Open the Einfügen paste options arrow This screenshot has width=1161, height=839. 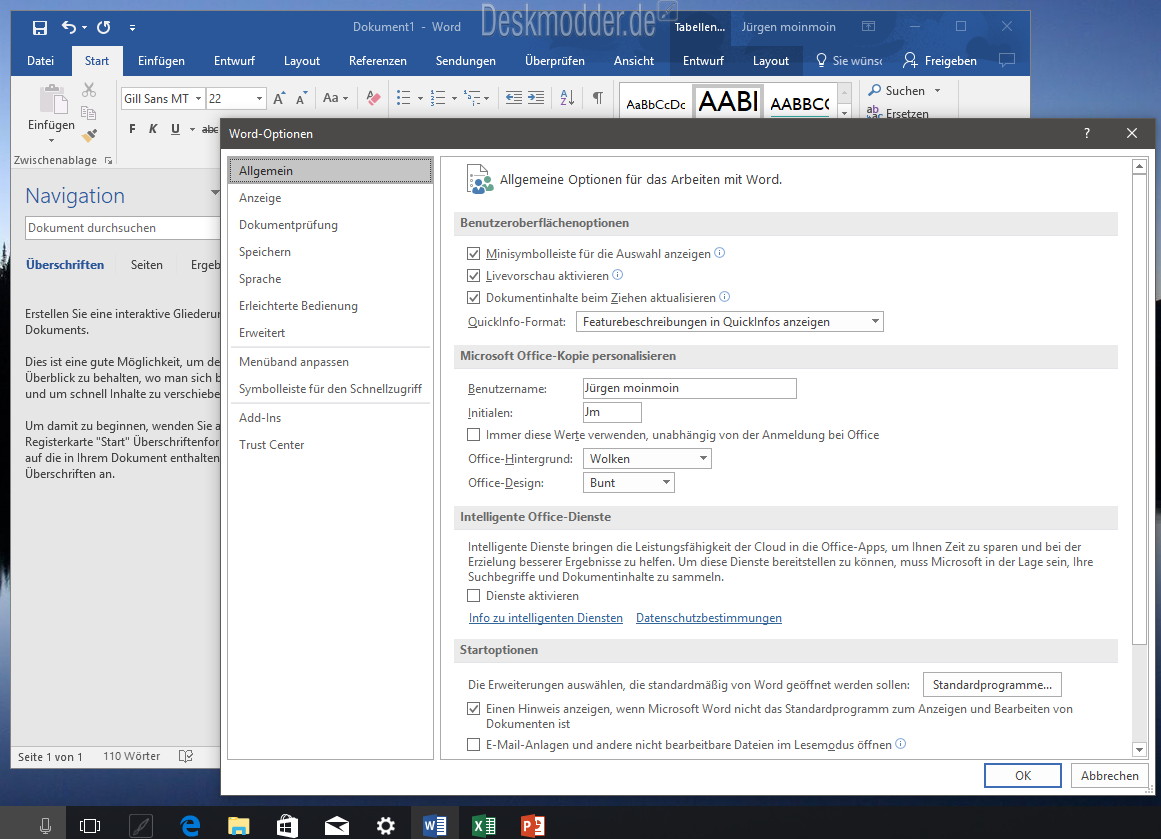51,140
